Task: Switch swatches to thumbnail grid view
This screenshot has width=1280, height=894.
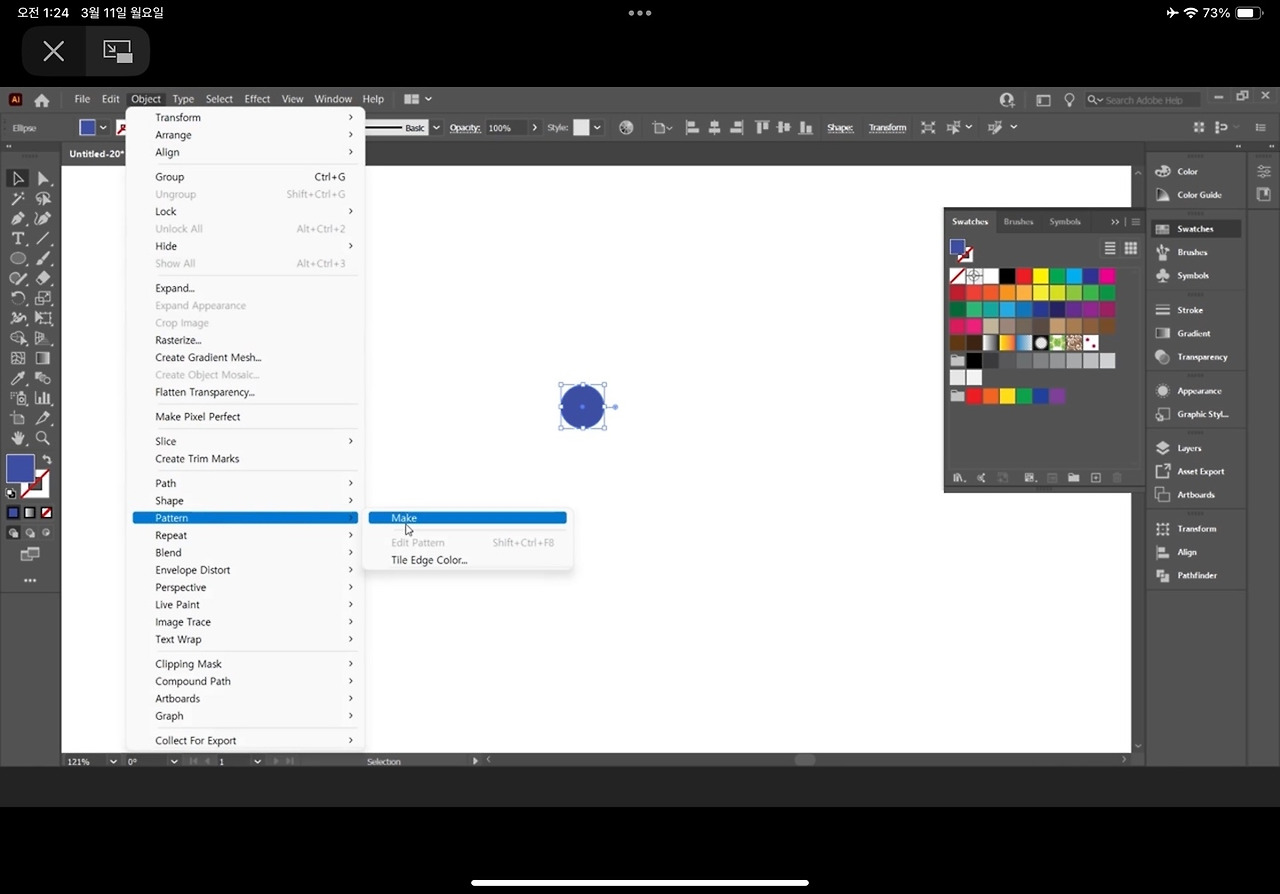Action: pyautogui.click(x=1131, y=248)
